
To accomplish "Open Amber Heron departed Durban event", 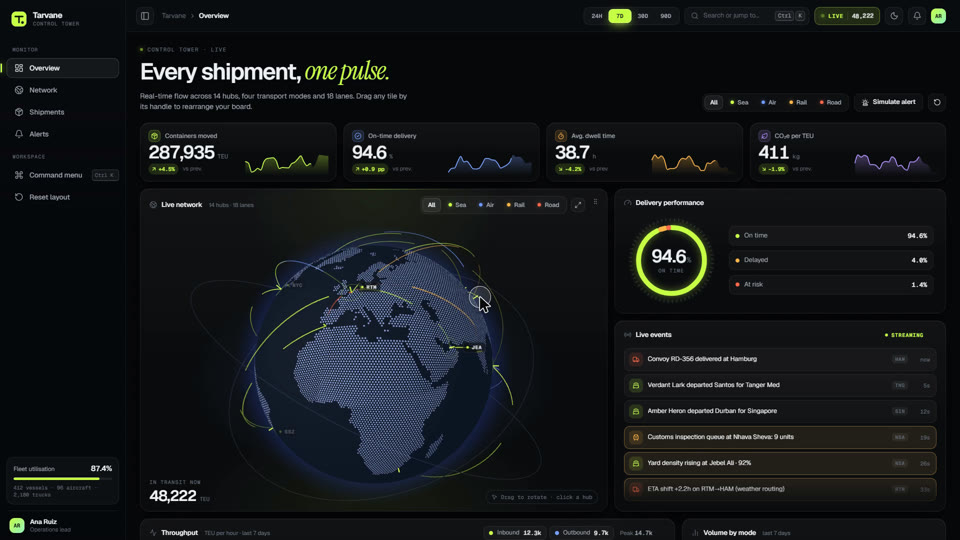I will click(780, 411).
